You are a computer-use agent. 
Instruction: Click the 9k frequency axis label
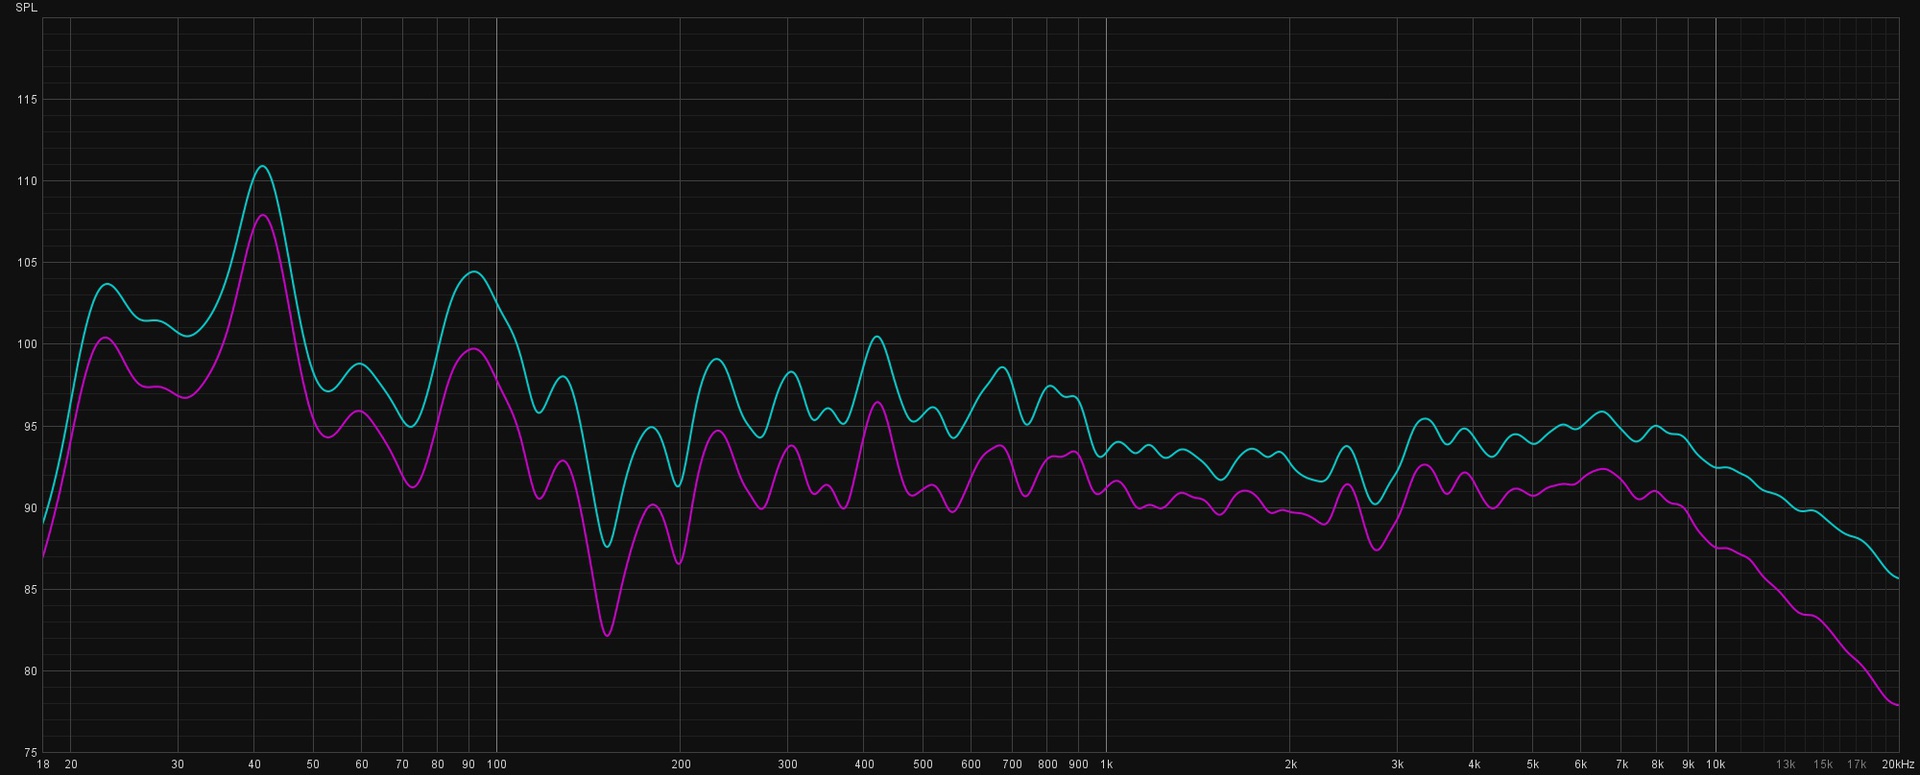click(x=1688, y=765)
